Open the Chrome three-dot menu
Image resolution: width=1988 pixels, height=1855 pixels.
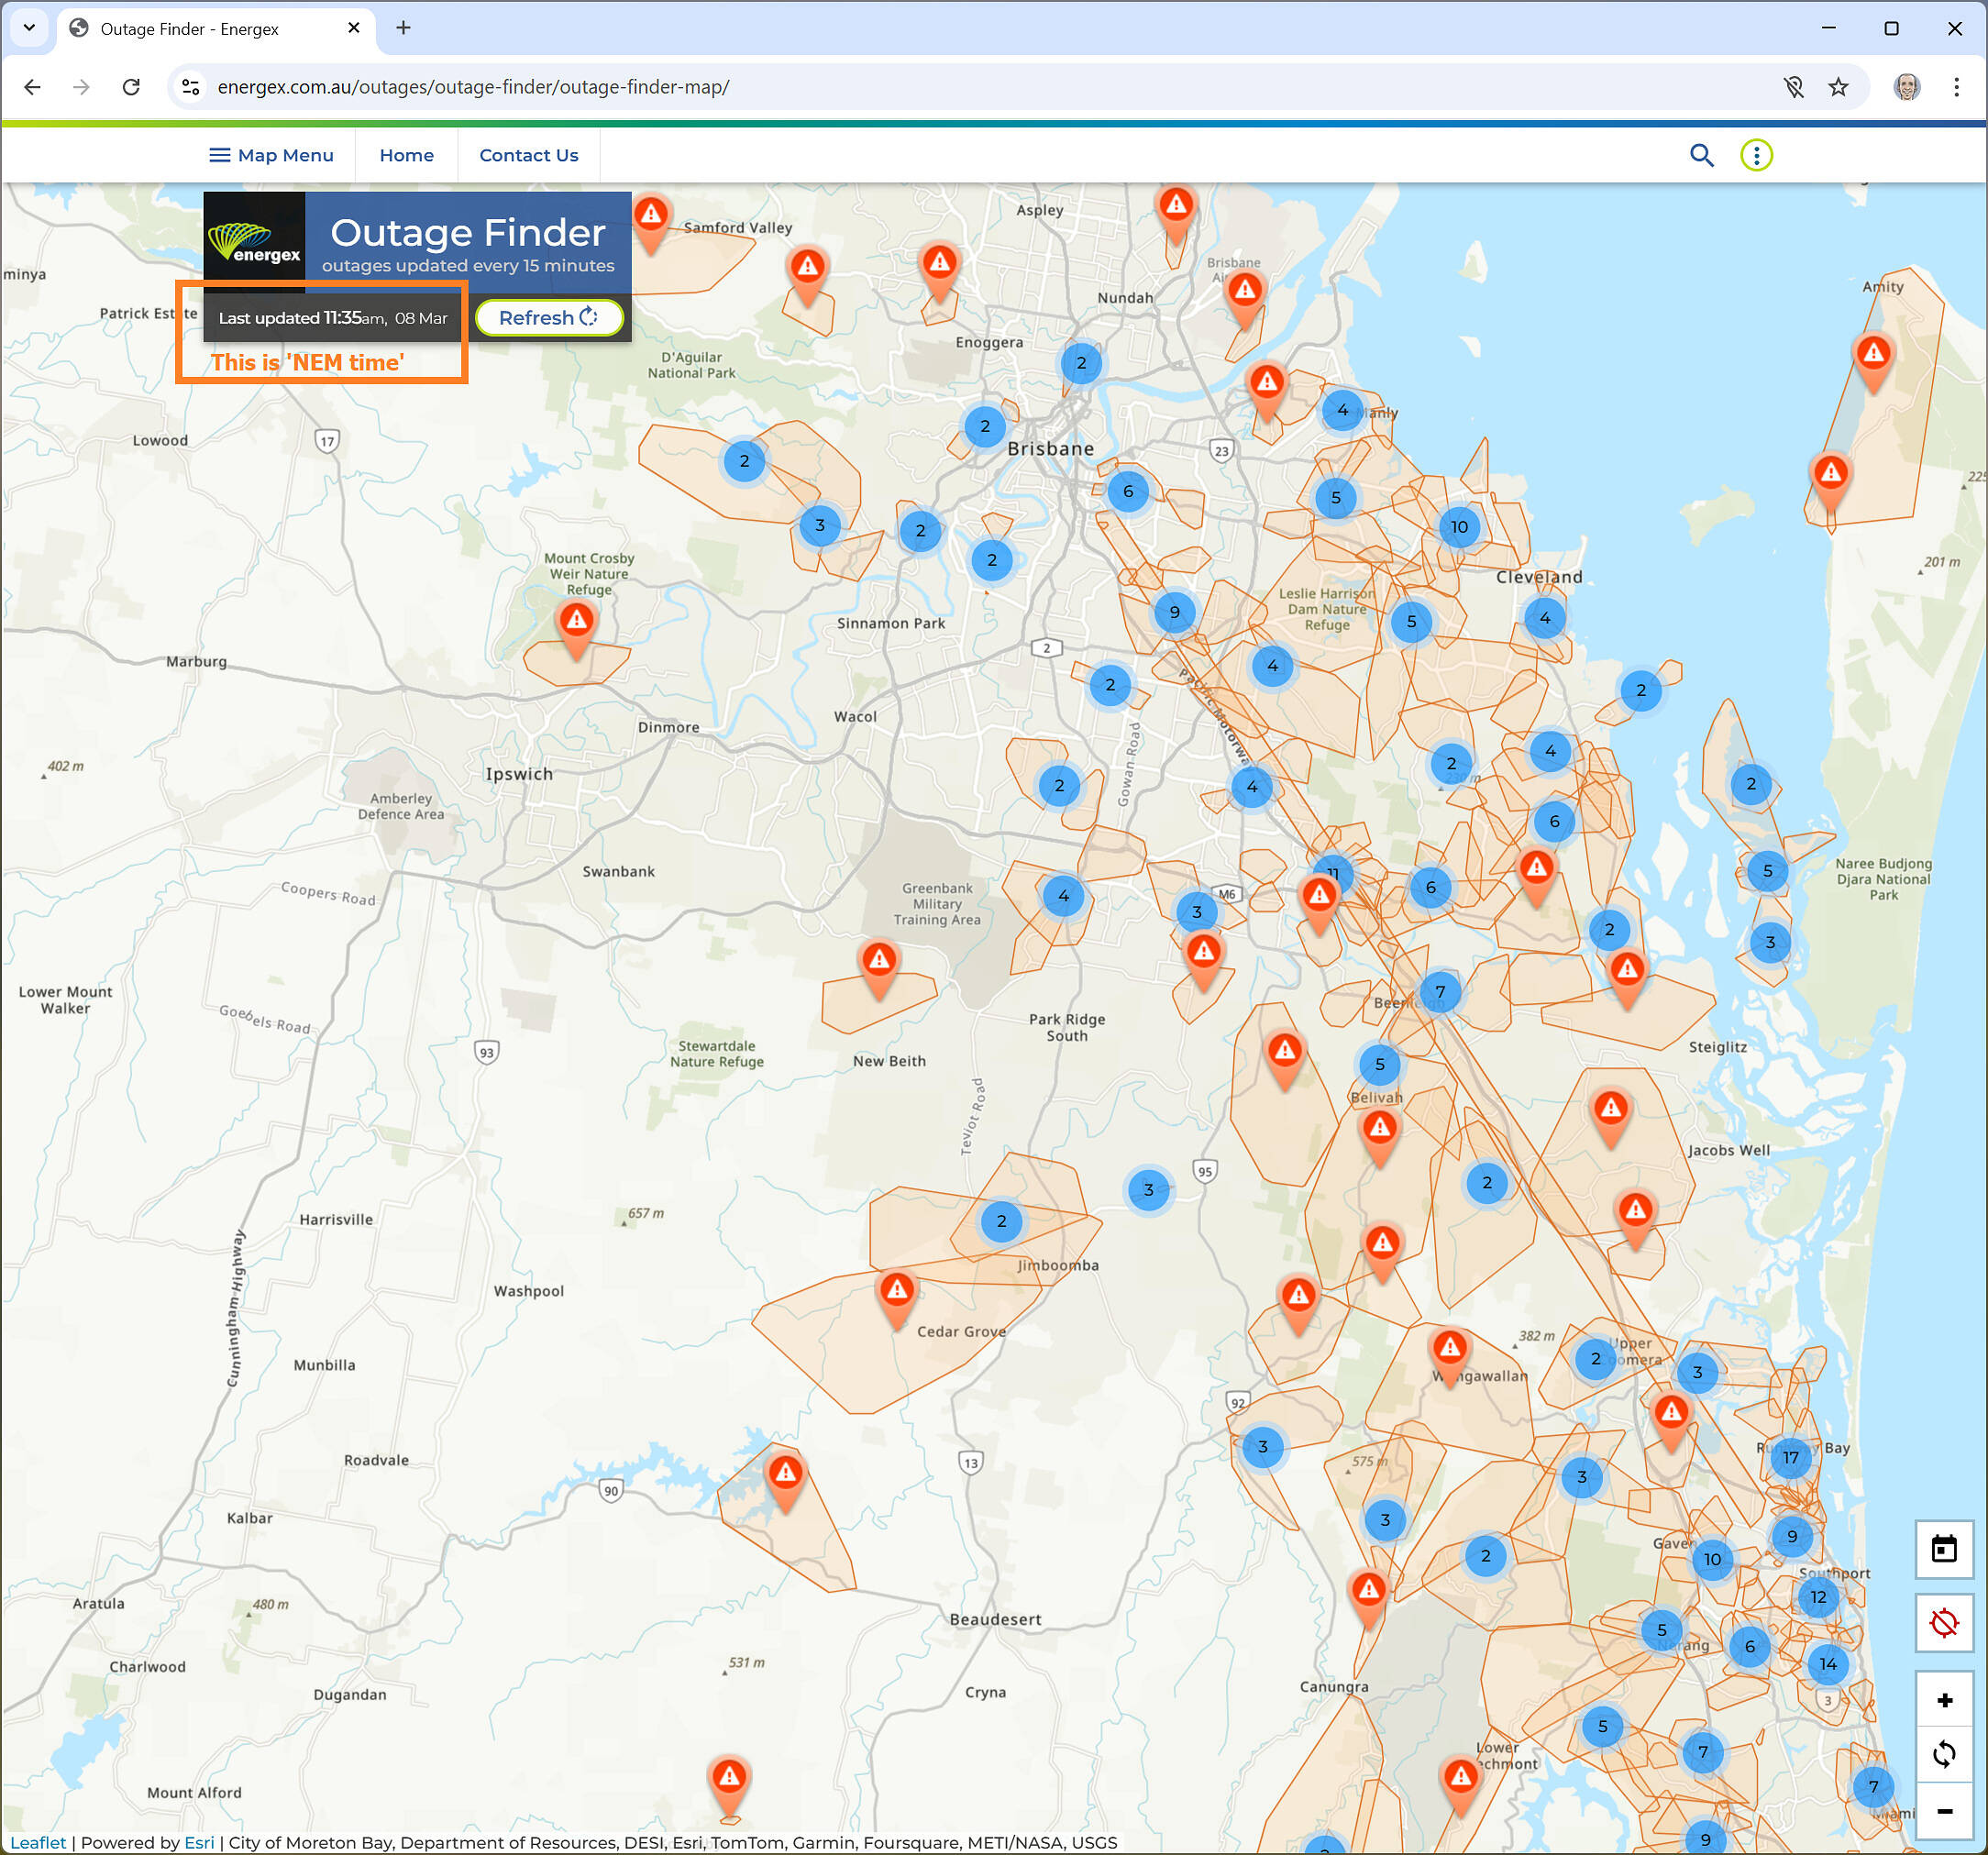point(1956,87)
